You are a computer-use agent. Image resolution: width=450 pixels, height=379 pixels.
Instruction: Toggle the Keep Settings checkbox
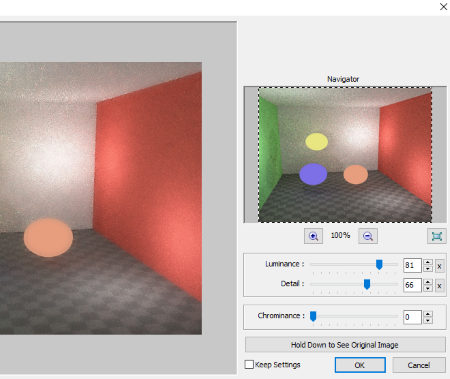pyautogui.click(x=249, y=364)
